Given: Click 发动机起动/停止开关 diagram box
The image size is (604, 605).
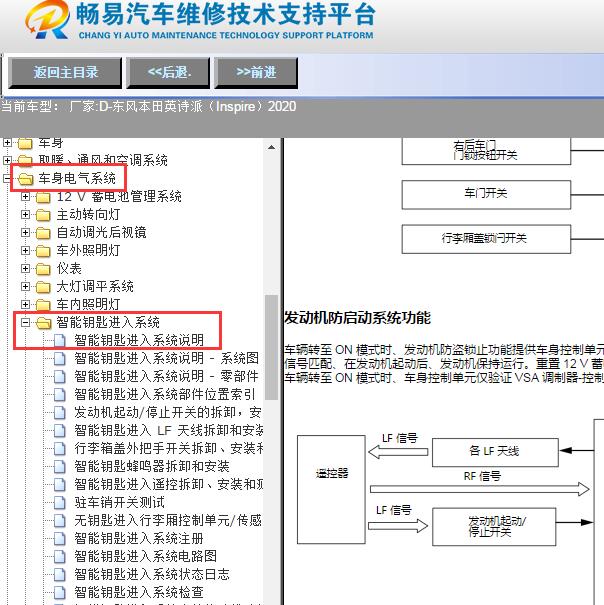Looking at the screenshot, I should tap(494, 527).
